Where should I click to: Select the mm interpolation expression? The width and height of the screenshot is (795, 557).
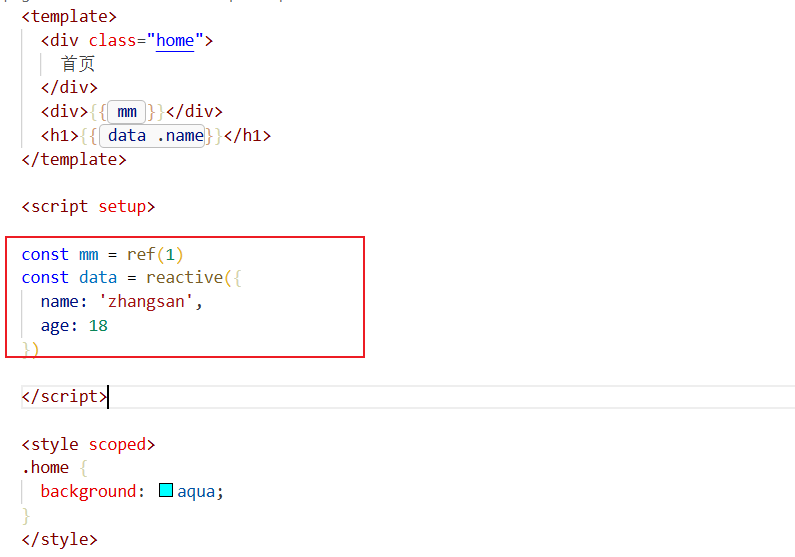click(x=127, y=112)
